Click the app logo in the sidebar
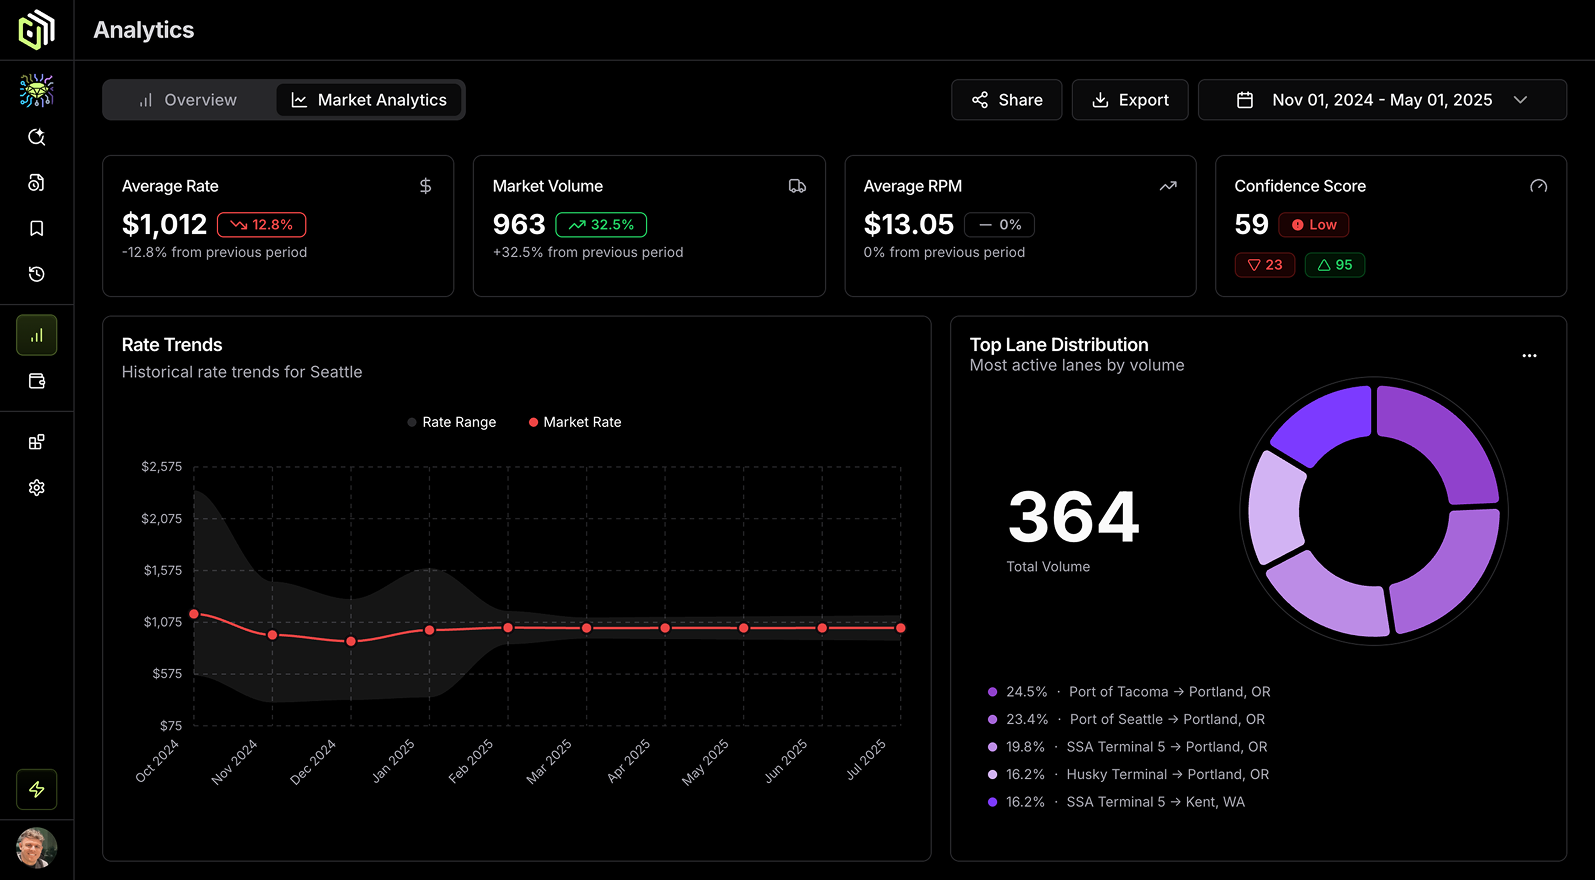 36,30
